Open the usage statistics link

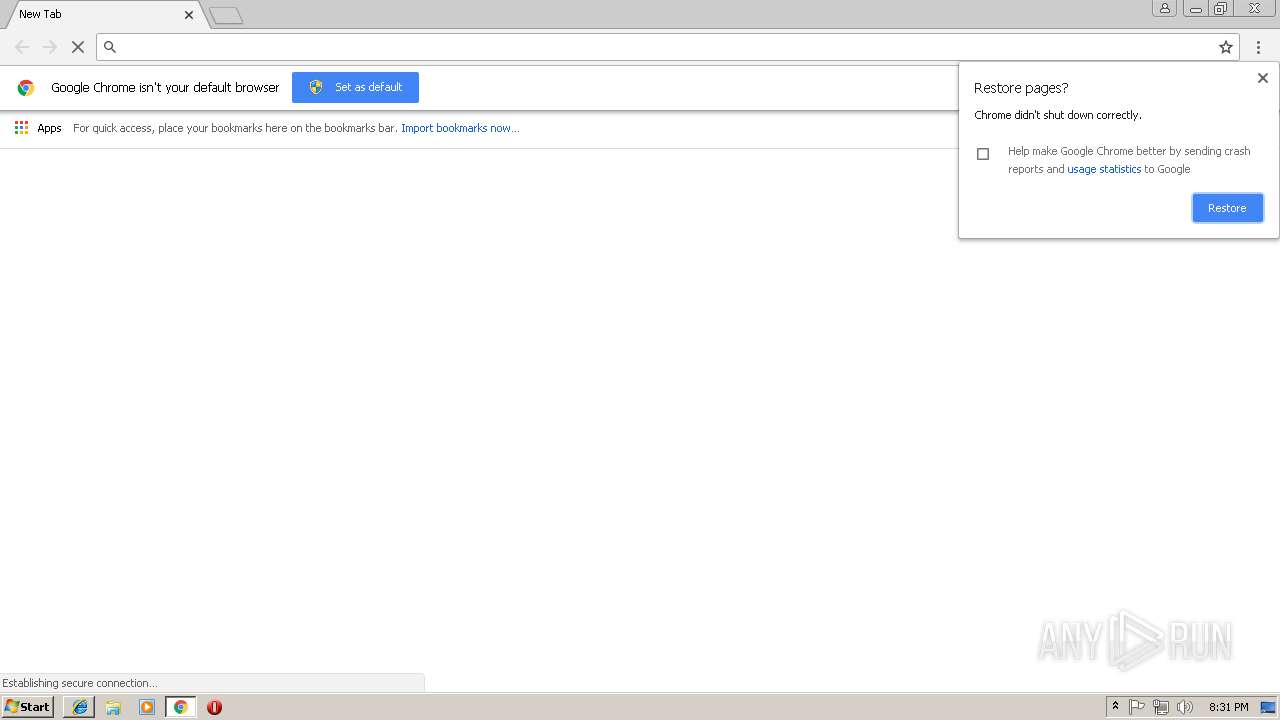pos(1104,170)
